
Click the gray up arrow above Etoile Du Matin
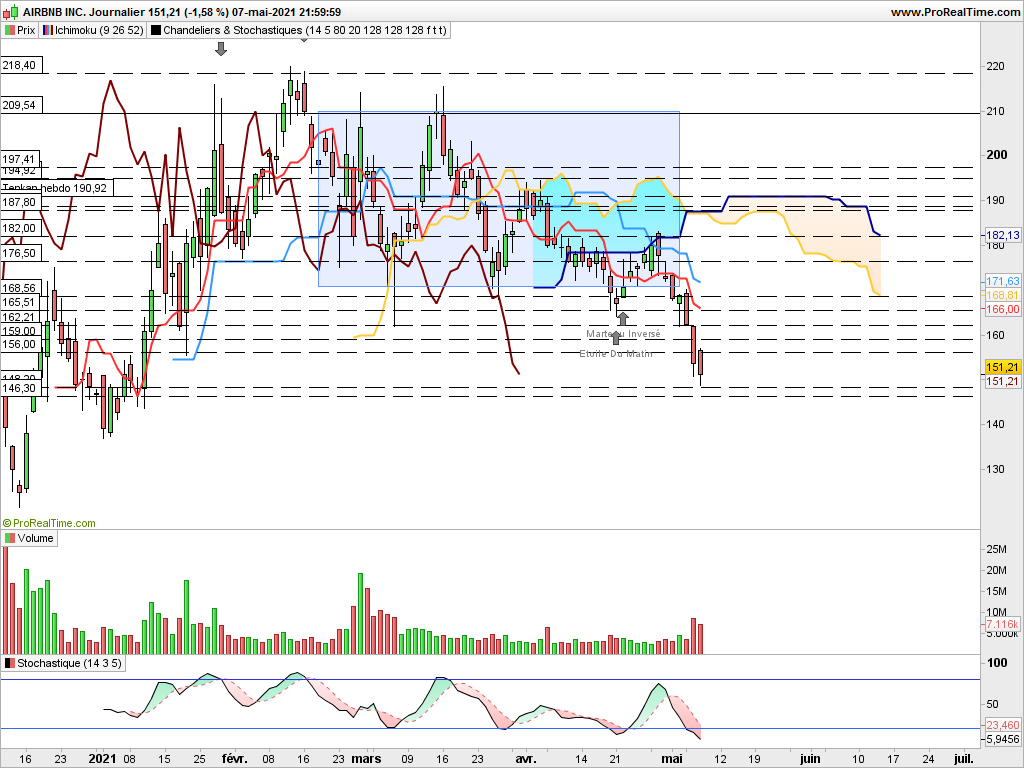coord(615,338)
